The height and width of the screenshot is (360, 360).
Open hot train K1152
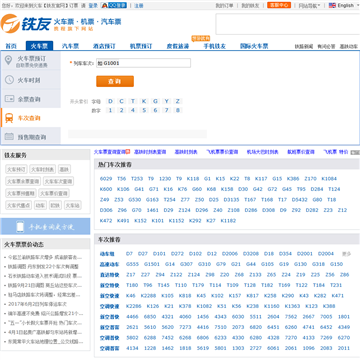click(176, 221)
